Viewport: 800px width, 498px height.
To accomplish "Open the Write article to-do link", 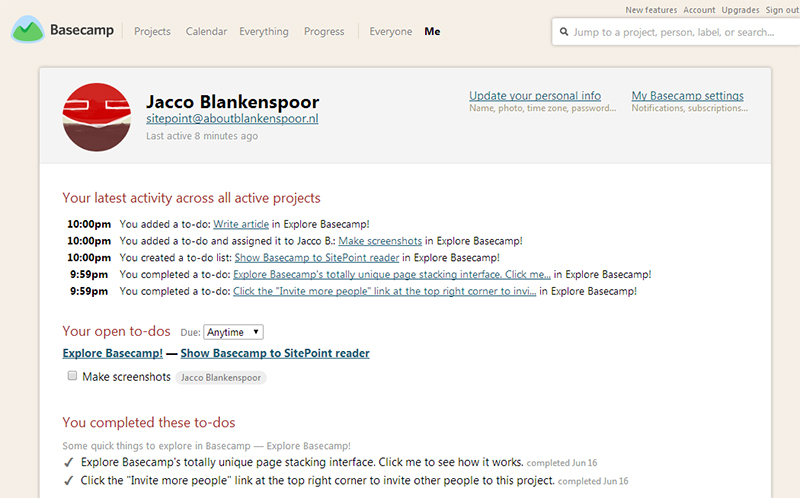I will [x=240, y=225].
